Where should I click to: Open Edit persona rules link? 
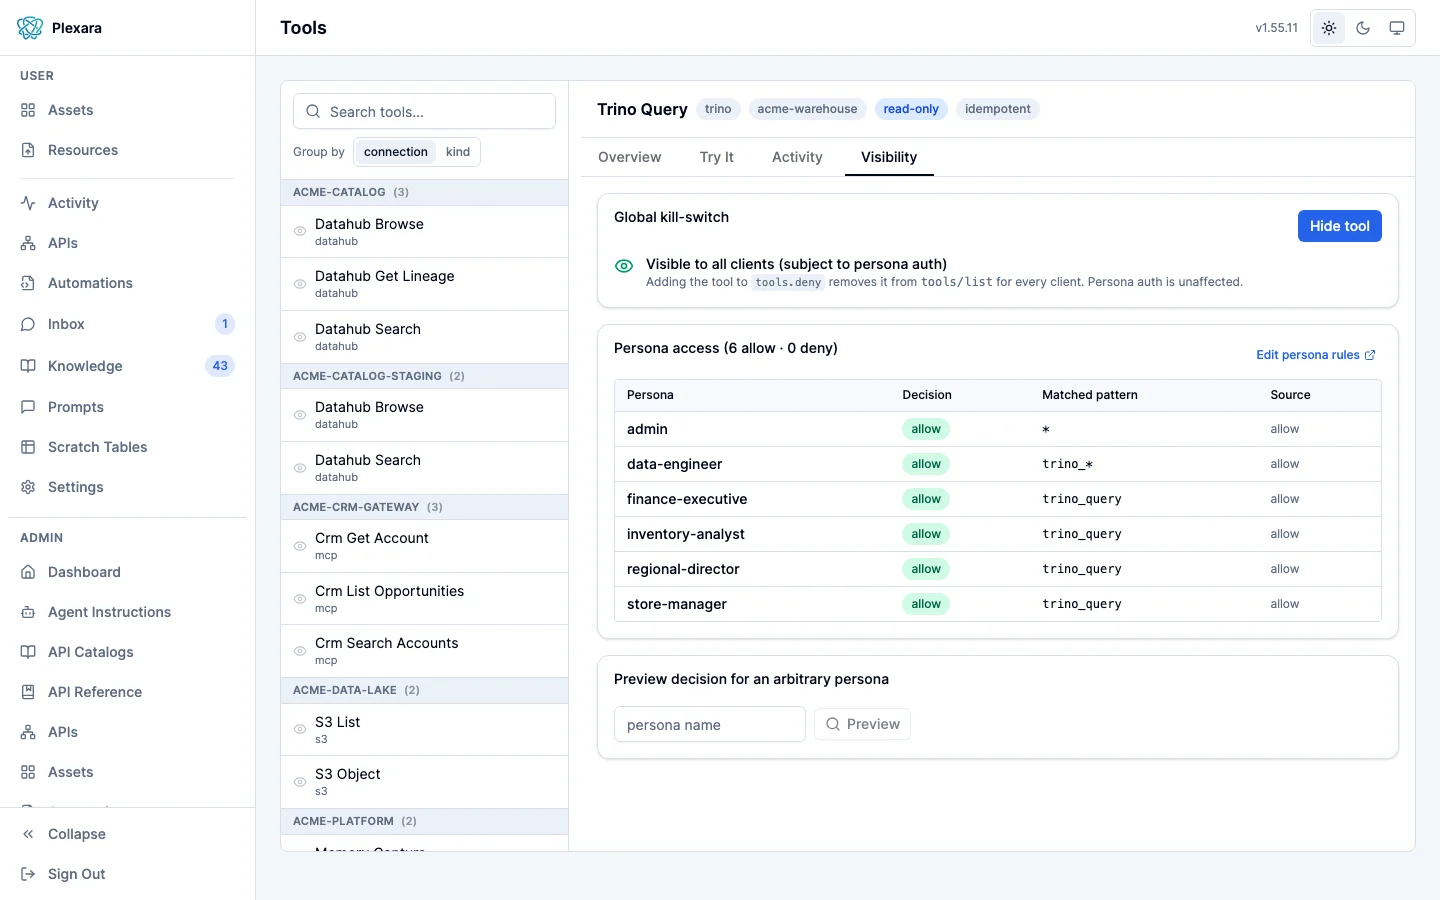[x=1316, y=355]
